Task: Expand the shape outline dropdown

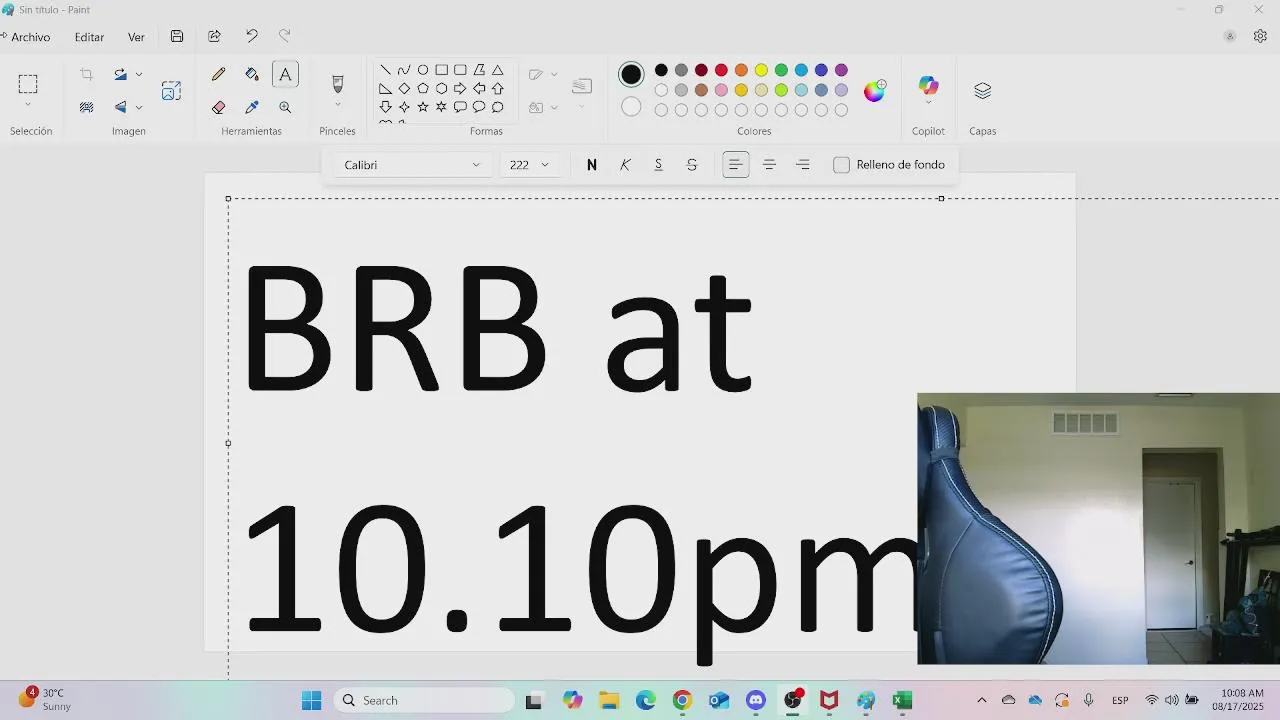Action: (x=554, y=74)
